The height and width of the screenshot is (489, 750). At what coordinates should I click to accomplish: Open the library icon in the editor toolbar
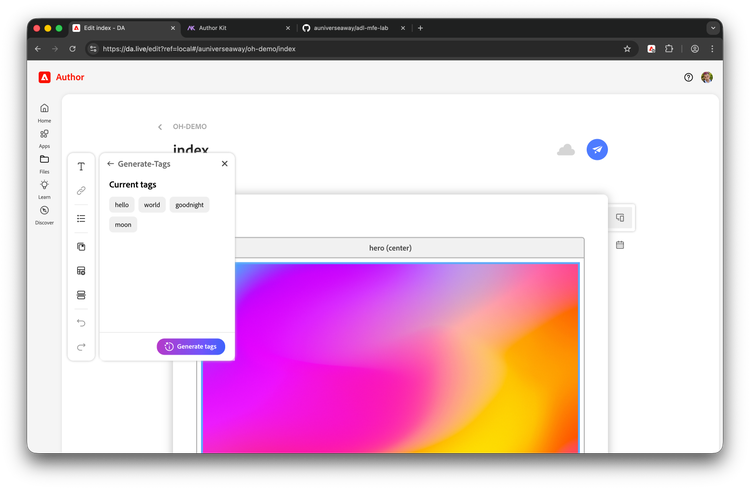coord(81,246)
